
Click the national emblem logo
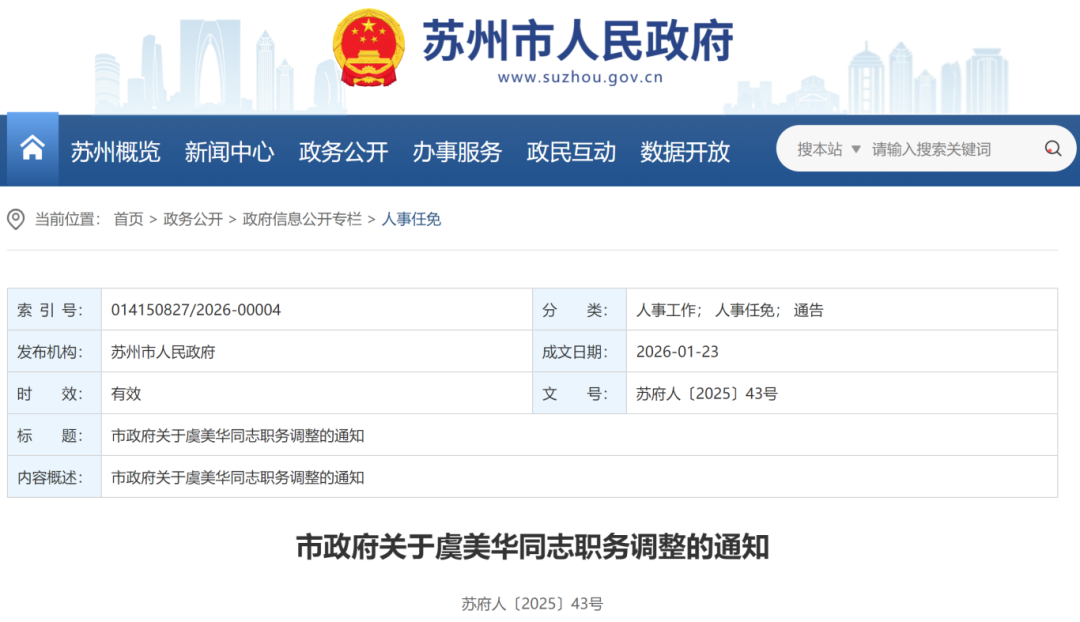coord(368,48)
